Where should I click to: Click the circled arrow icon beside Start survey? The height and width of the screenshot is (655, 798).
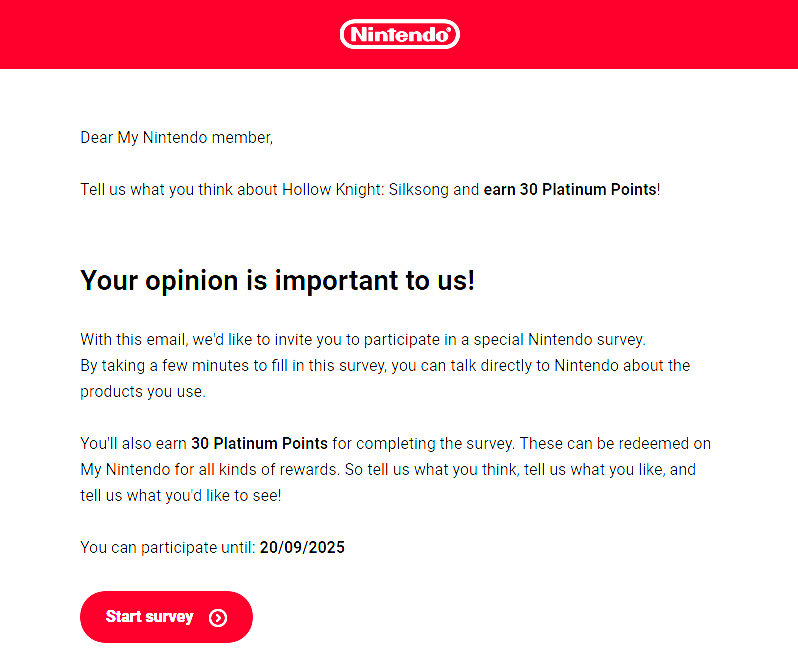(218, 618)
